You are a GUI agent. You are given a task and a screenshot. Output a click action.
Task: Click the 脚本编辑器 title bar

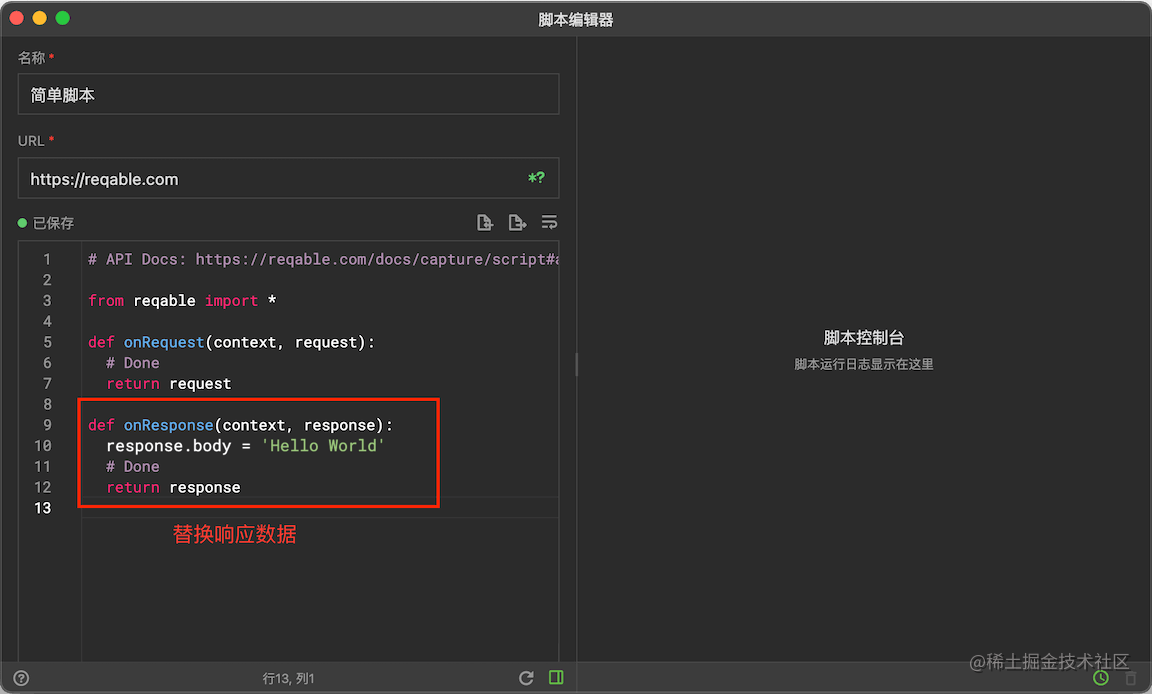tap(576, 17)
